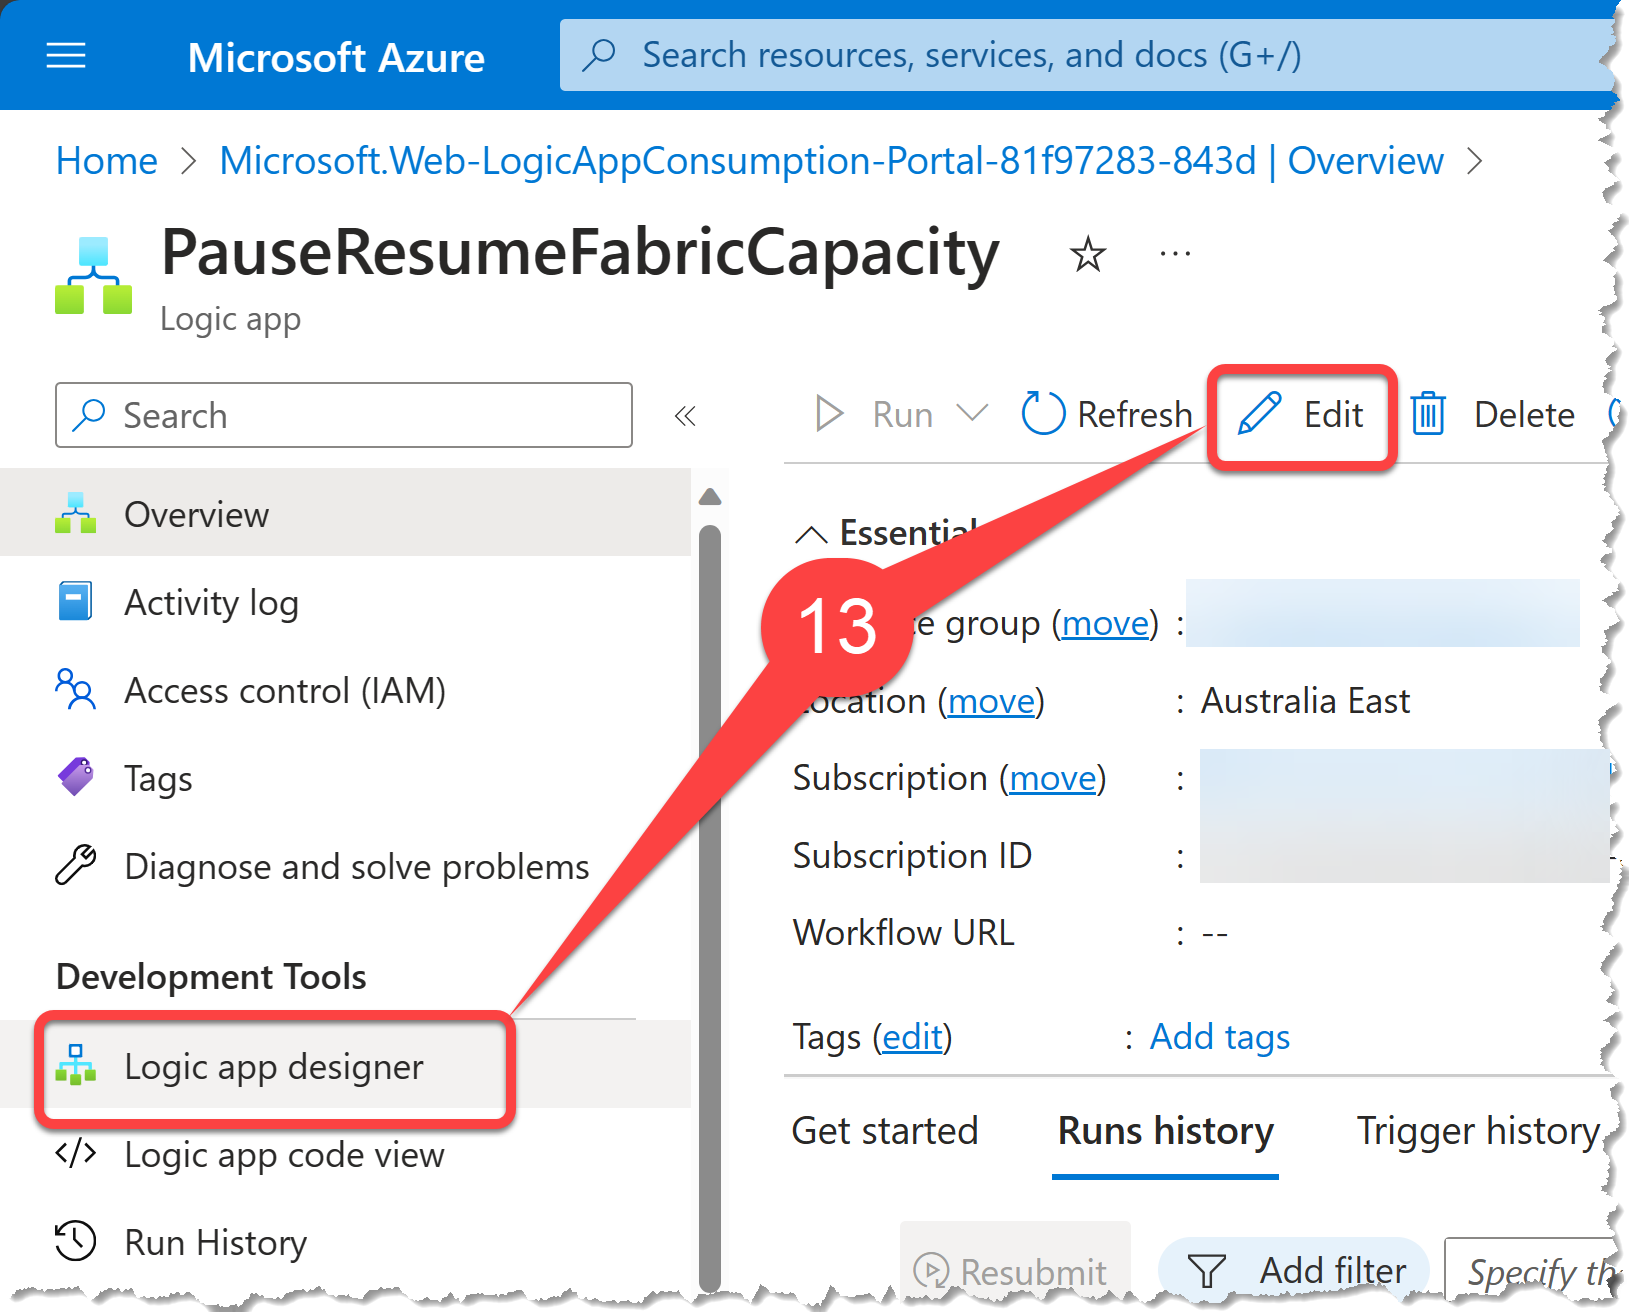This screenshot has height=1312, width=1629.
Task: Click the Delete trash button
Action: [1492, 414]
